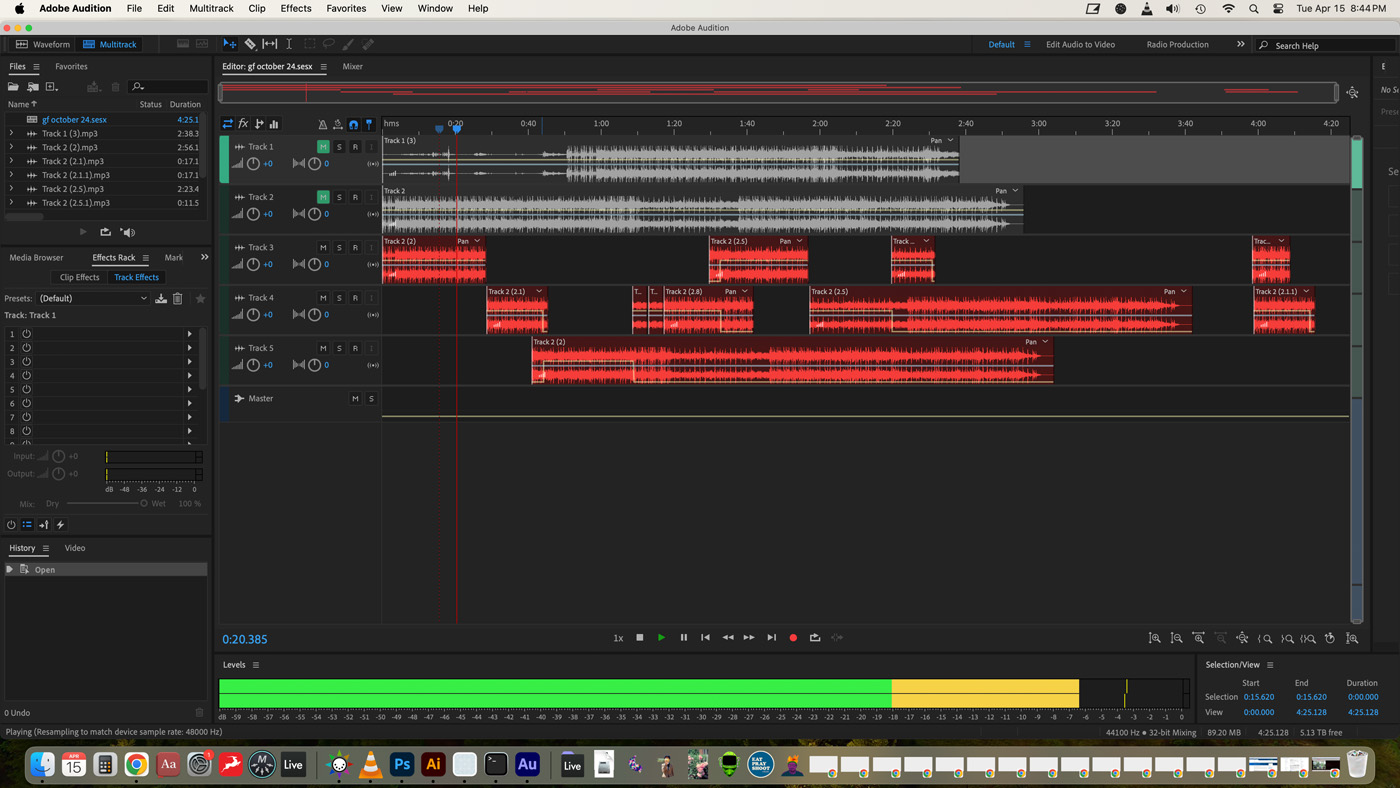
Task: Stop playback with the Stop button
Action: (x=640, y=638)
